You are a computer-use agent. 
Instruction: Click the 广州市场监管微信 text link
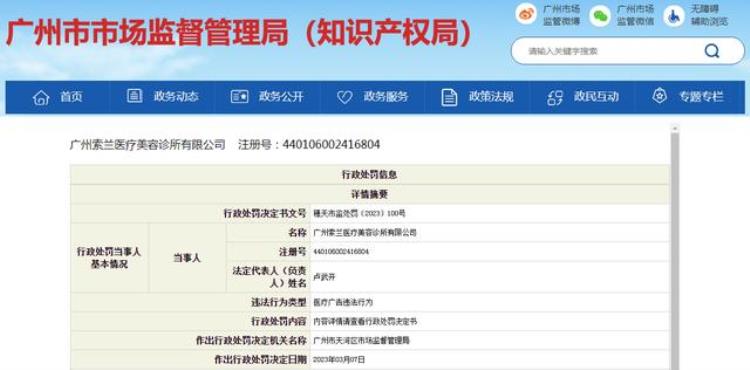click(635, 15)
